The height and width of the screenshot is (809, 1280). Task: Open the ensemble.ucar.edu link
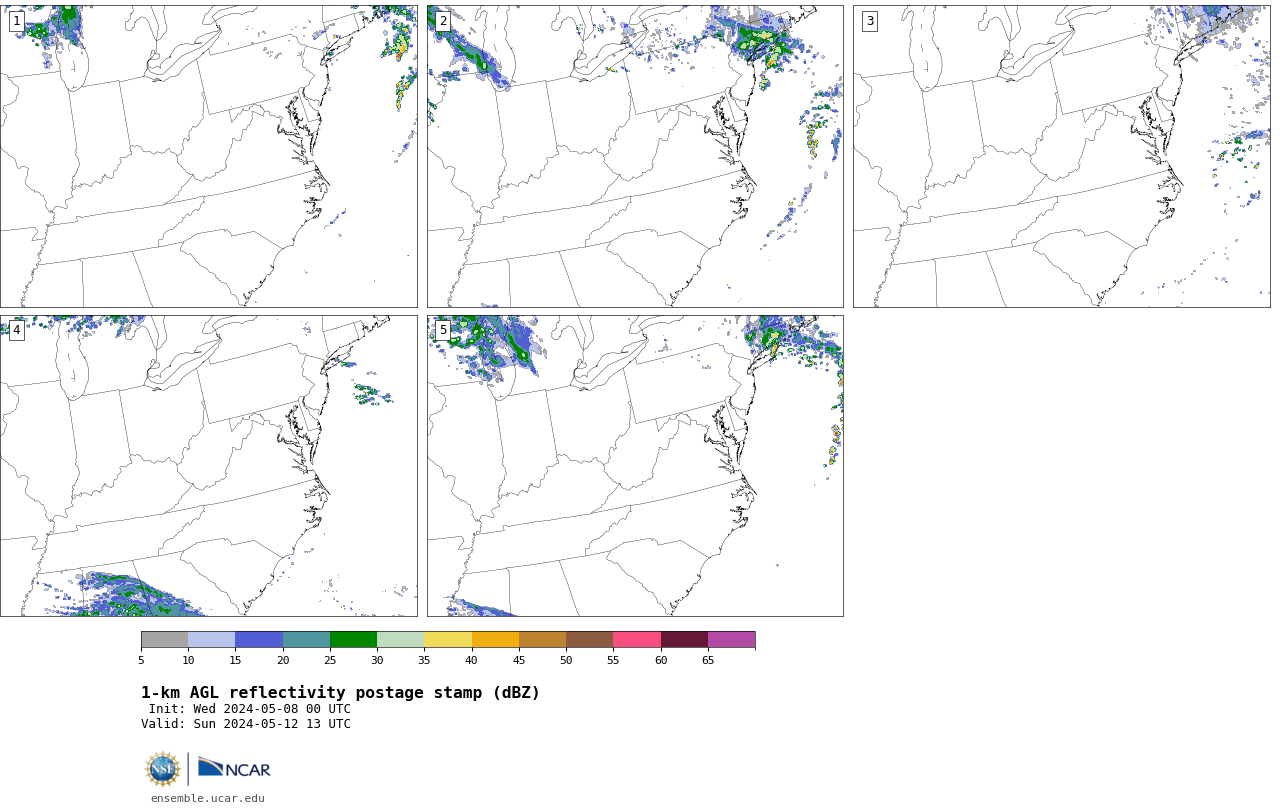pos(208,798)
